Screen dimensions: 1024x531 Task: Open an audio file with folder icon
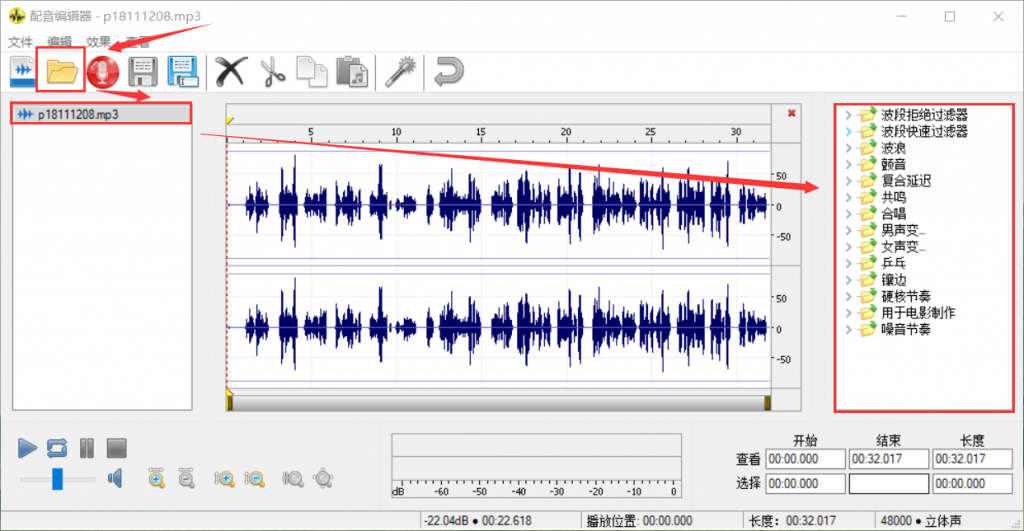coord(62,71)
